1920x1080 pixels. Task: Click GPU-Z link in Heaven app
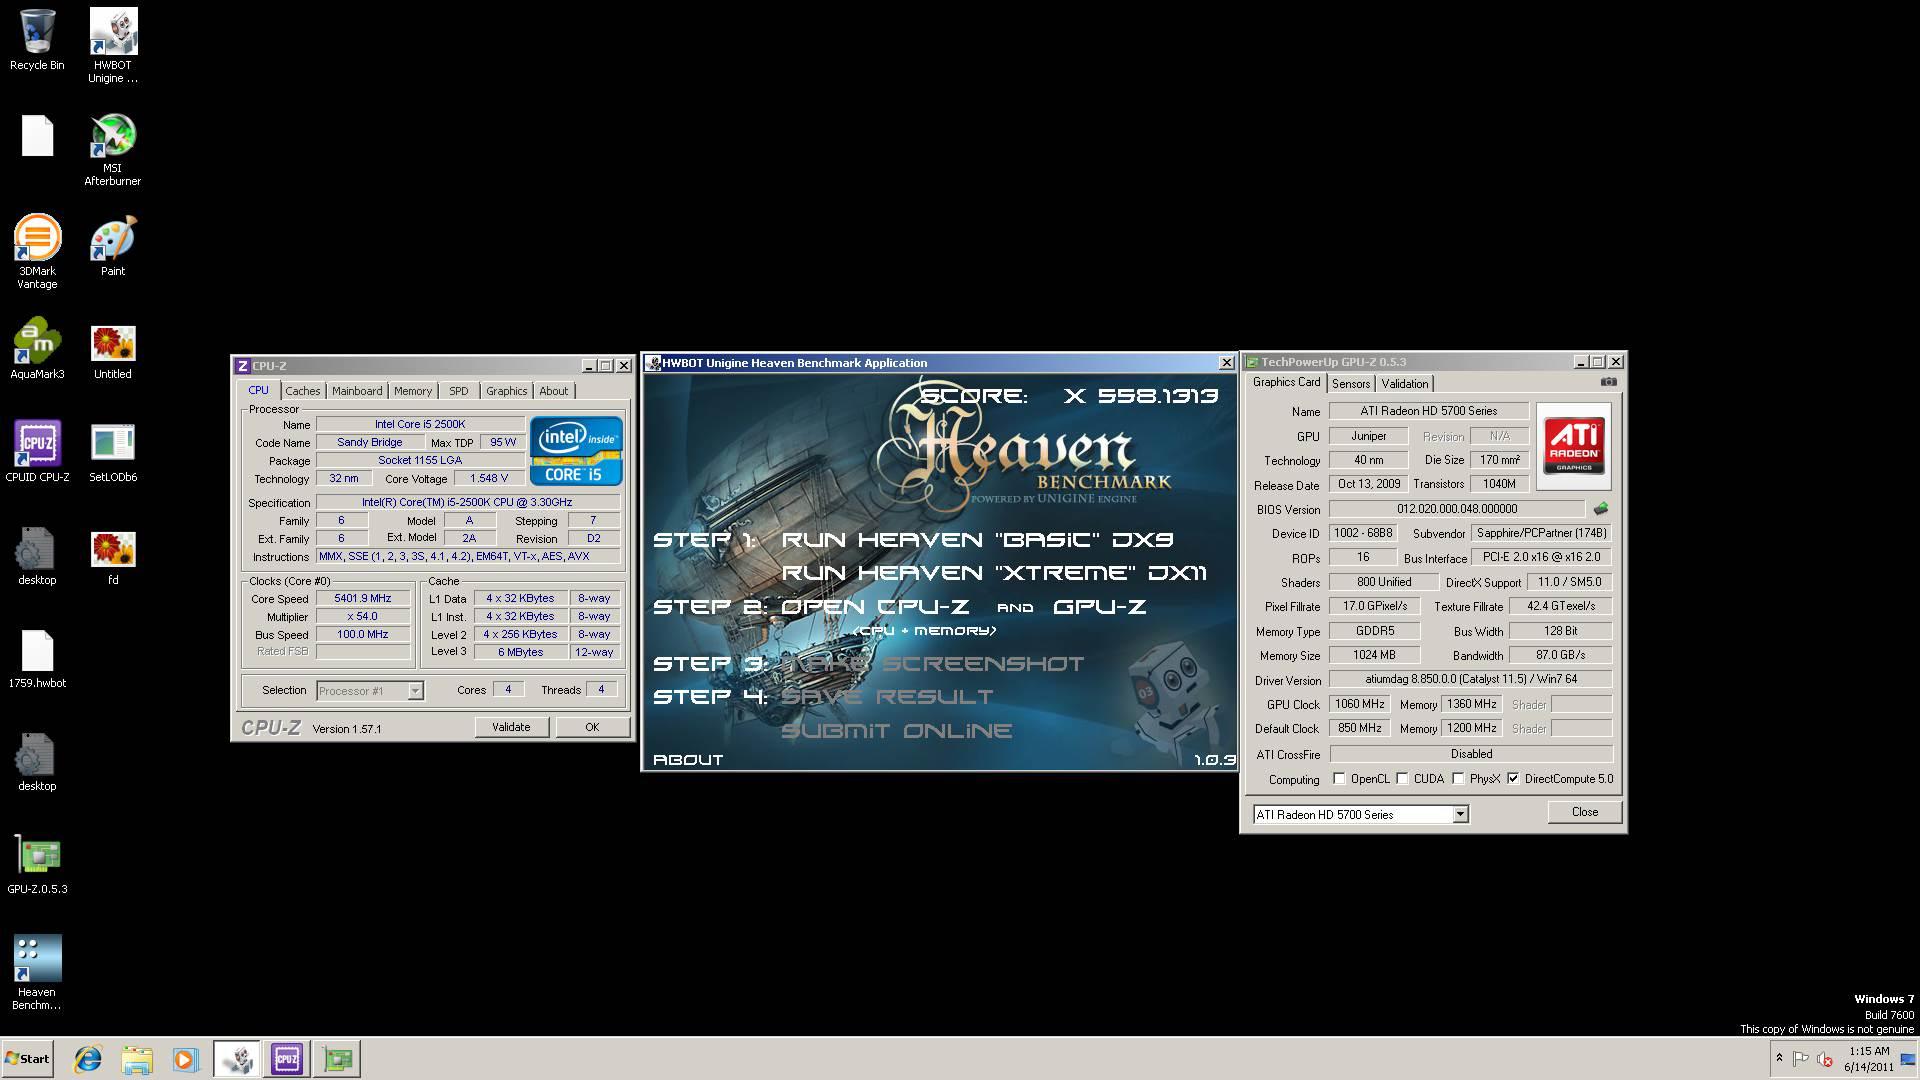click(1099, 607)
